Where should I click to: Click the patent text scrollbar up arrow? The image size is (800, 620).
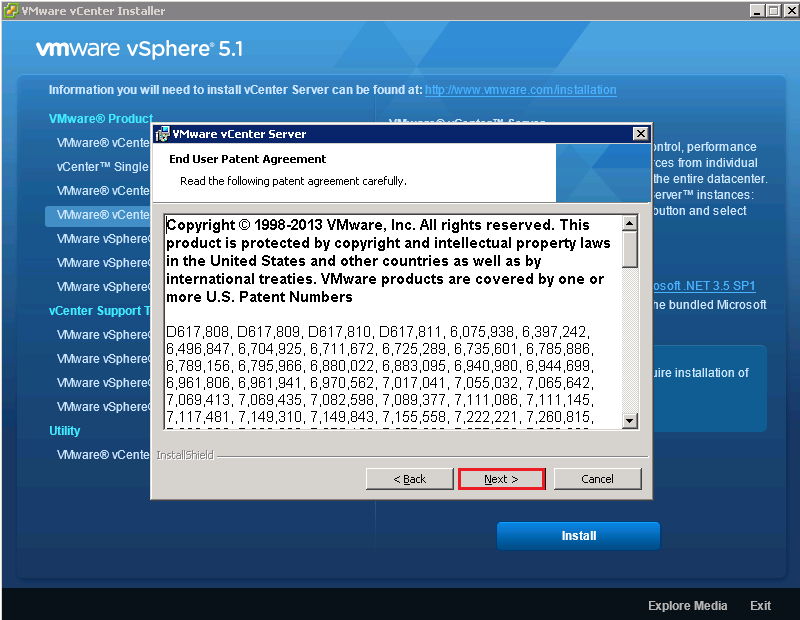(x=630, y=224)
